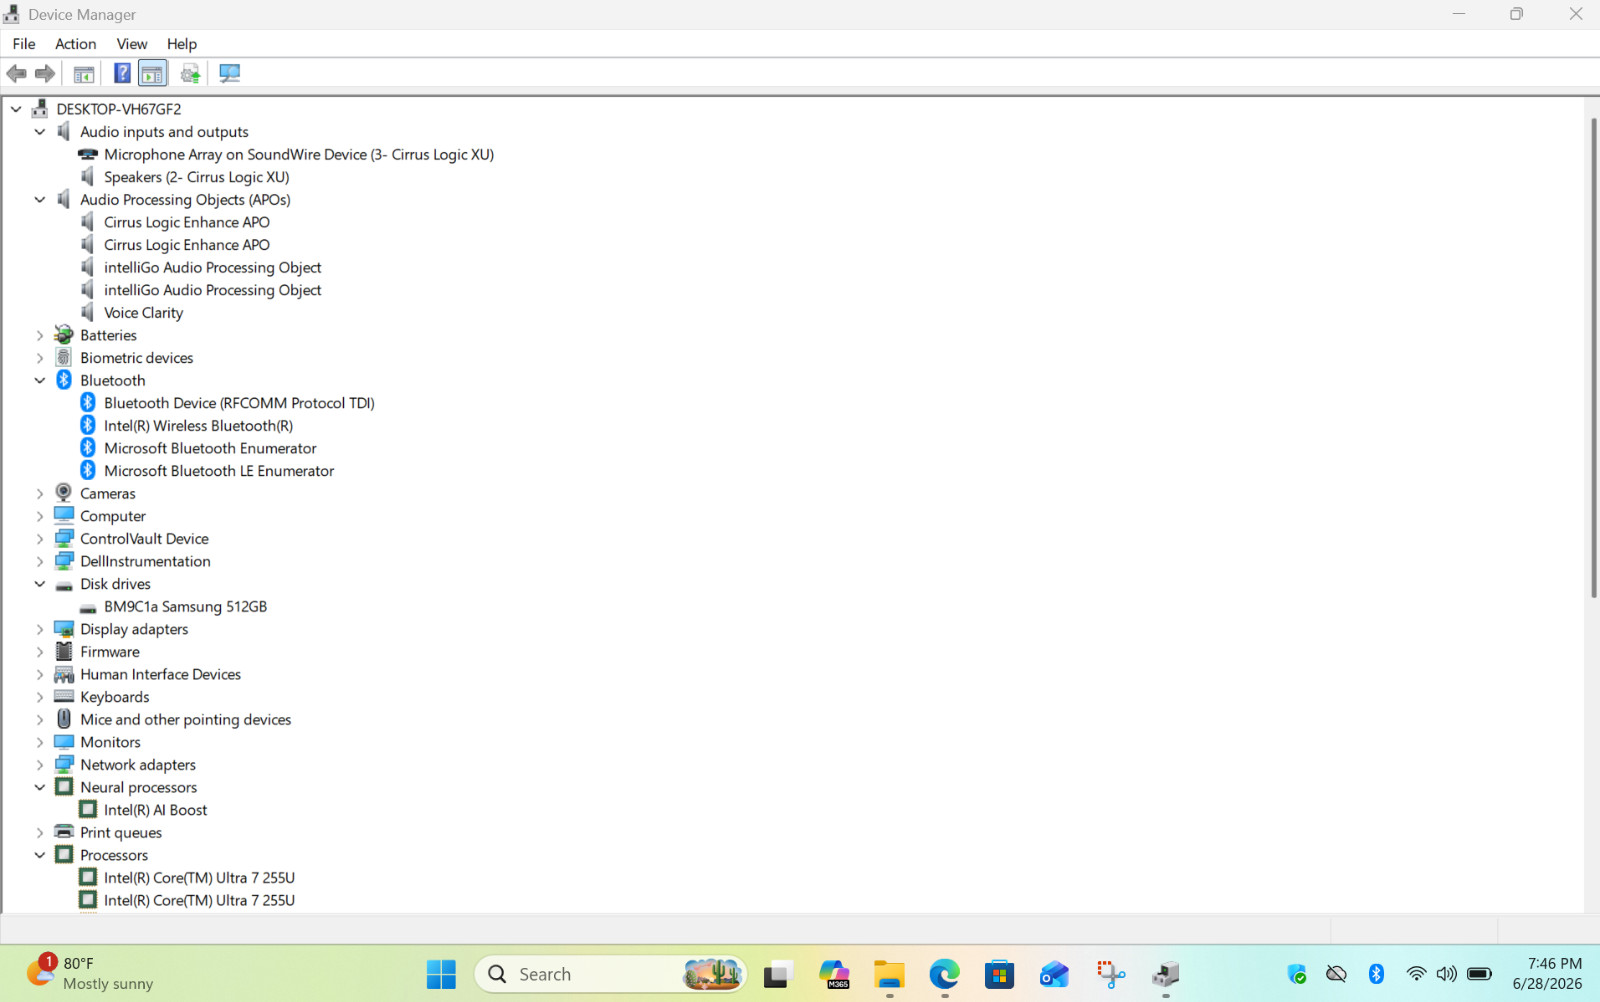Click the Cameras category icon
The width and height of the screenshot is (1600, 1002).
click(x=64, y=493)
